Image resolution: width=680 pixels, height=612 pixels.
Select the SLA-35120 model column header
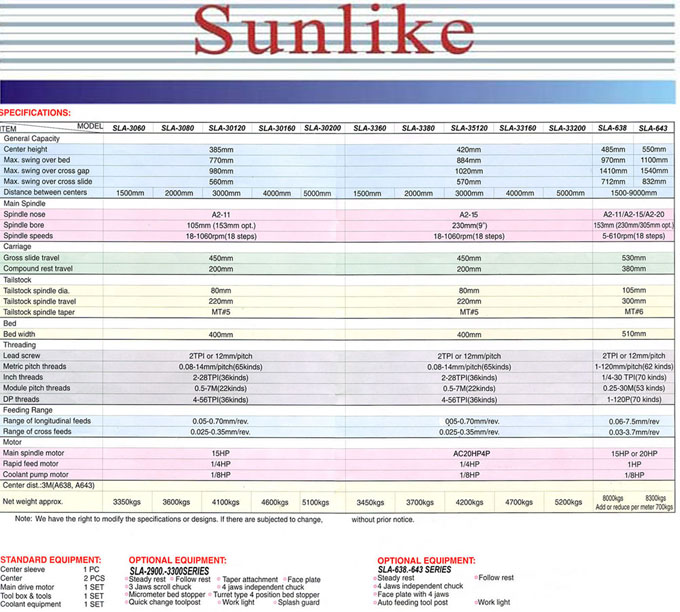[469, 128]
